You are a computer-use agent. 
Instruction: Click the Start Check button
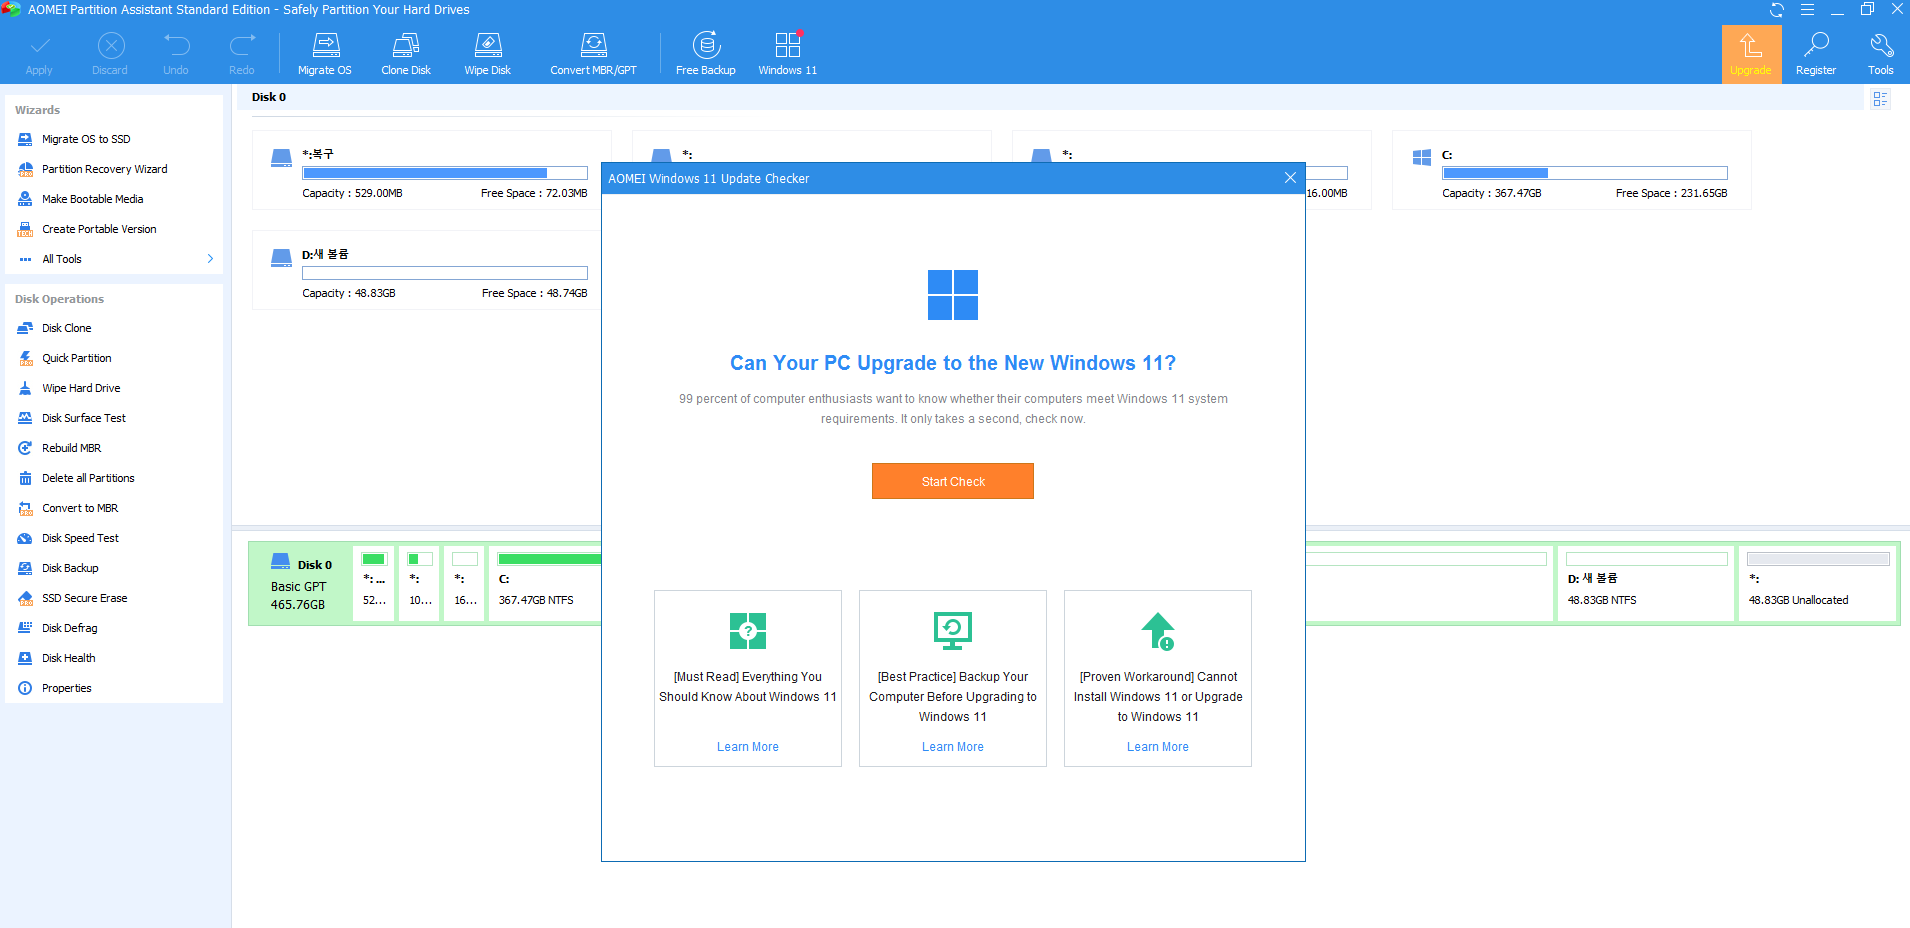point(953,481)
